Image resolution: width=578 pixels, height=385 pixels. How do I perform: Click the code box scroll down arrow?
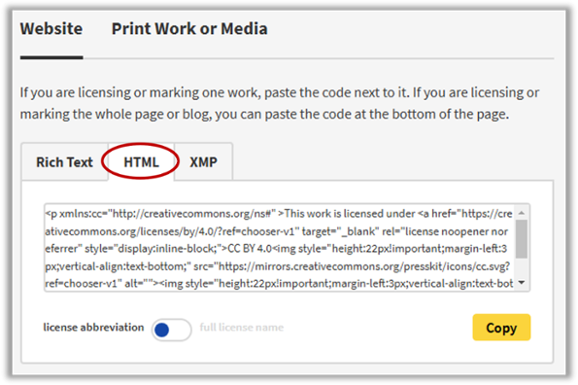pos(521,282)
